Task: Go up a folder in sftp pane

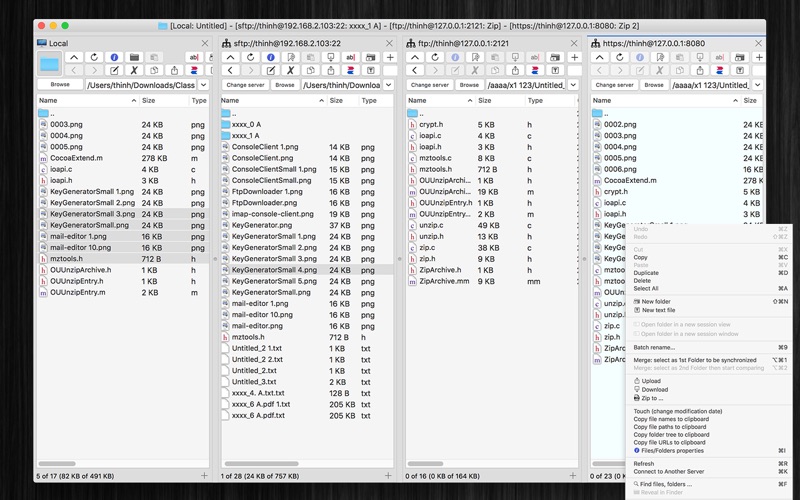Action: point(231,57)
